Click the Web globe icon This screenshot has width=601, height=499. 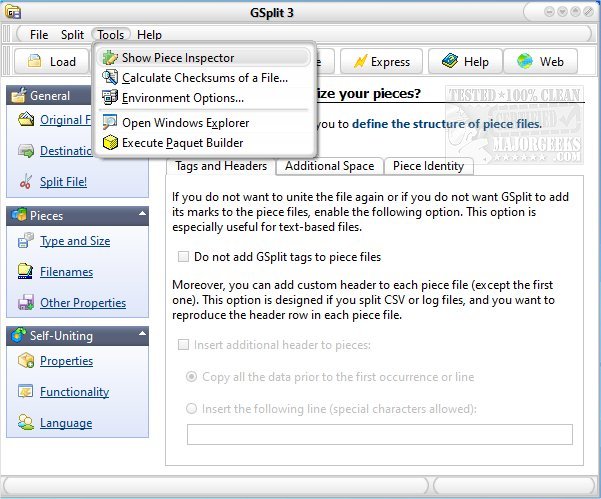tap(525, 61)
